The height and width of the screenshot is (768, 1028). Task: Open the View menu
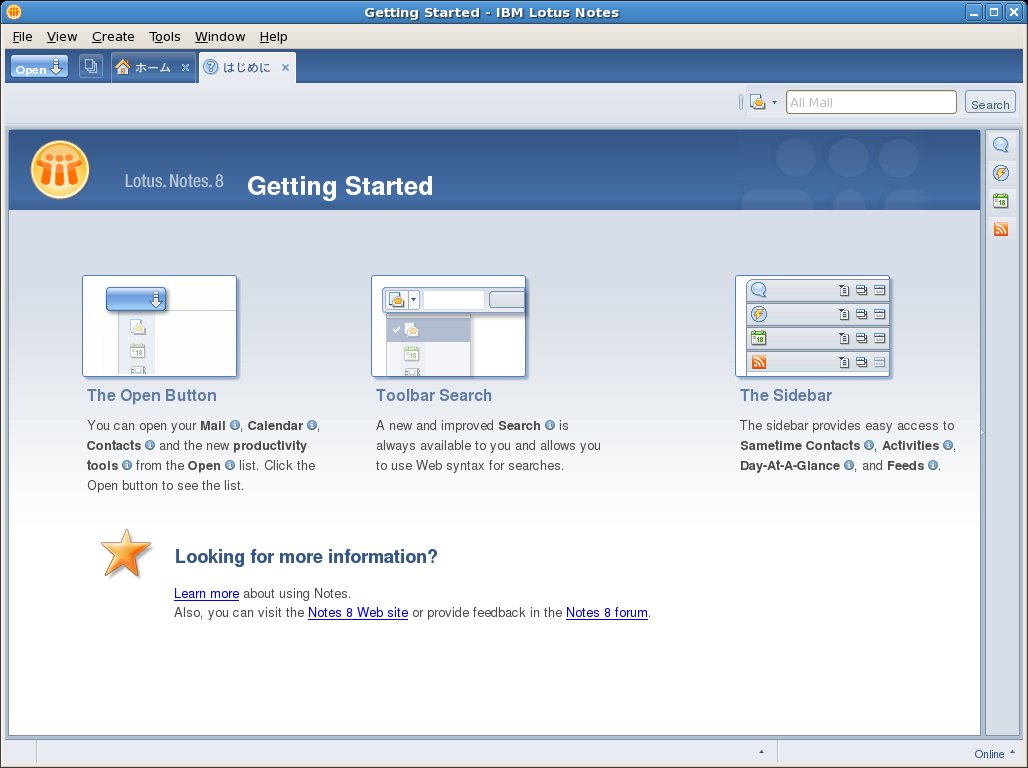[62, 37]
